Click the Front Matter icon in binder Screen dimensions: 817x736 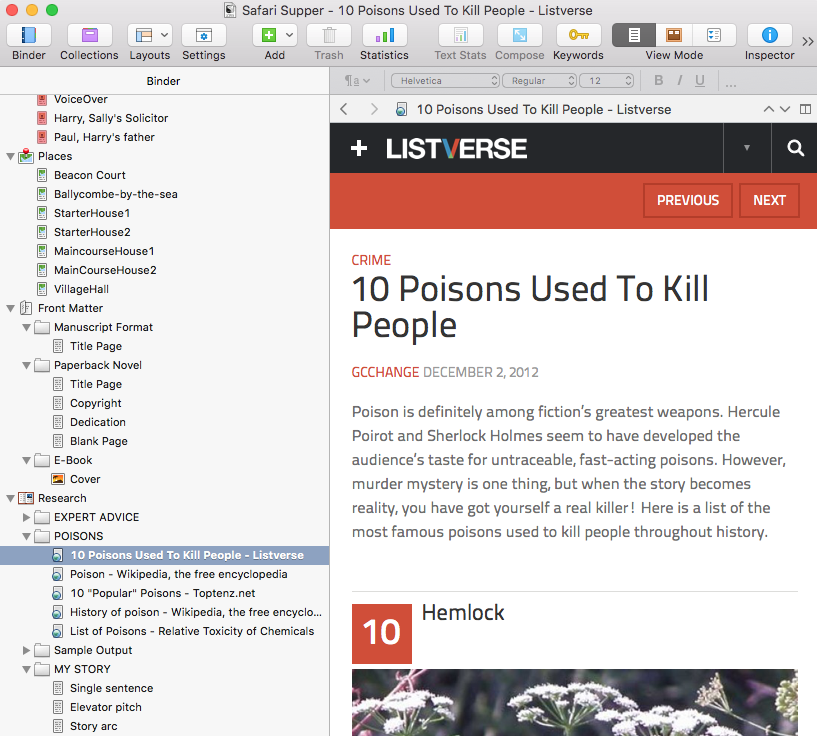26,308
